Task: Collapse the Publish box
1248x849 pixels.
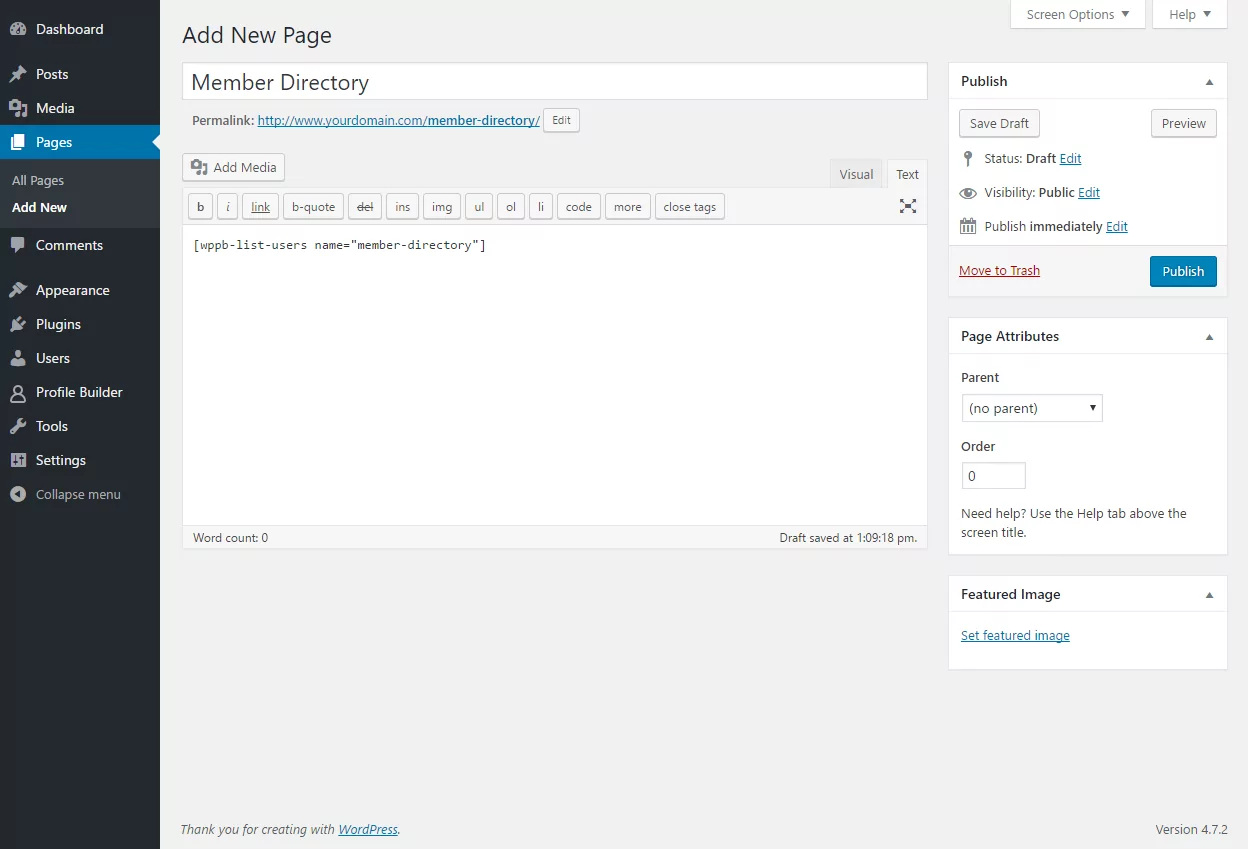Action: coord(1209,82)
